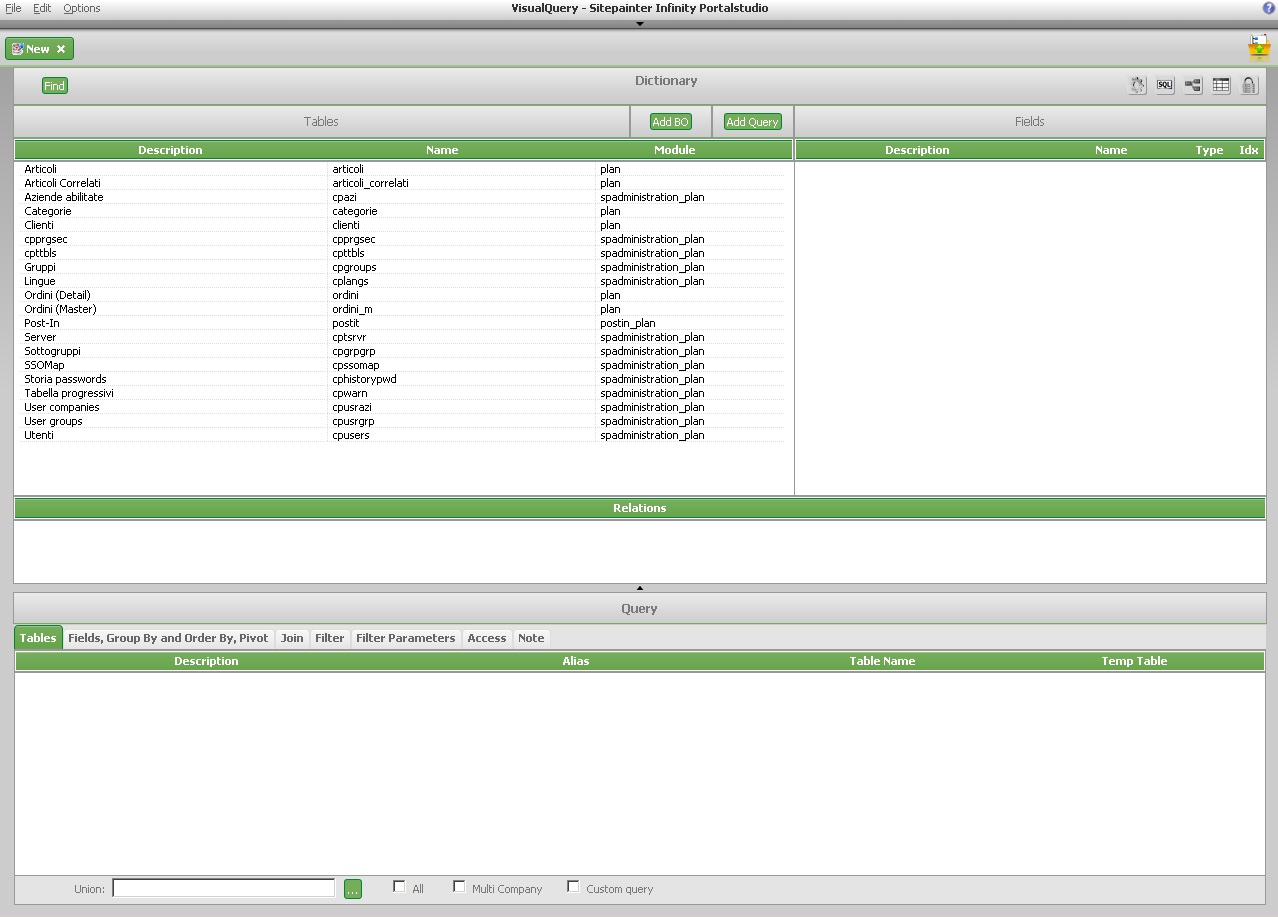1278x917 pixels.
Task: Open the blue help question mark icon
Action: [x=1269, y=8]
